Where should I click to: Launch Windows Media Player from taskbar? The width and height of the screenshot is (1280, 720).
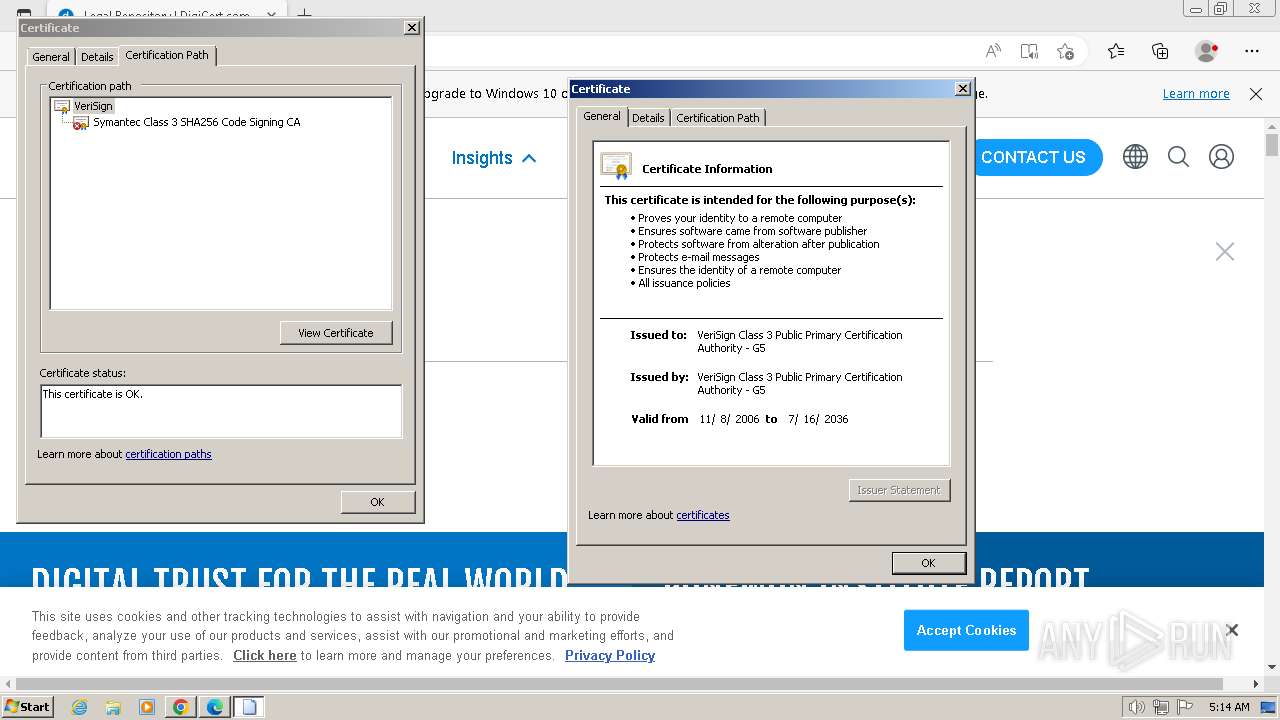coord(147,707)
